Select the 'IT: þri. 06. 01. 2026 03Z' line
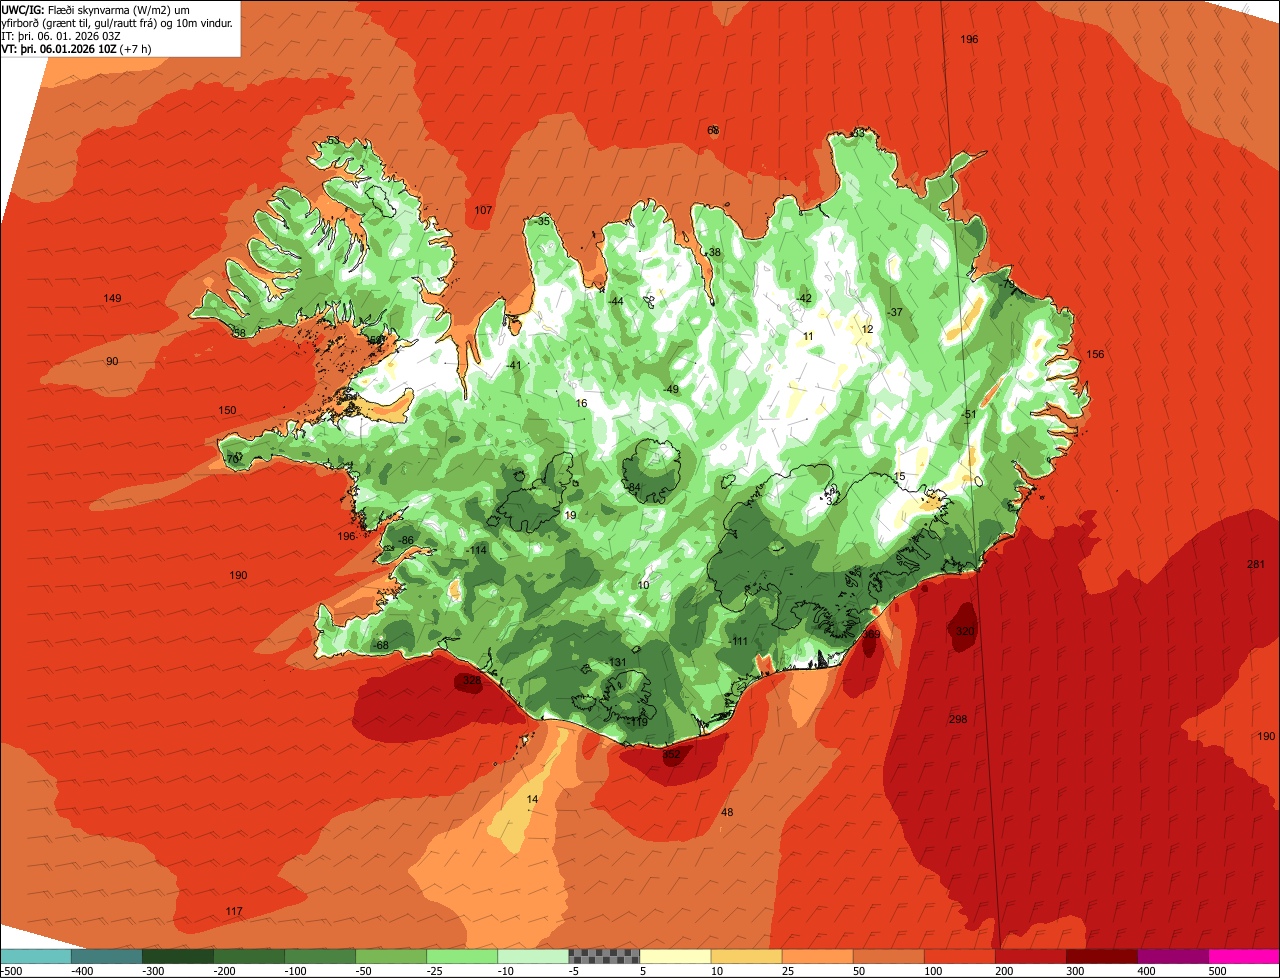Viewport: 1280px width, 978px height. click(62, 36)
